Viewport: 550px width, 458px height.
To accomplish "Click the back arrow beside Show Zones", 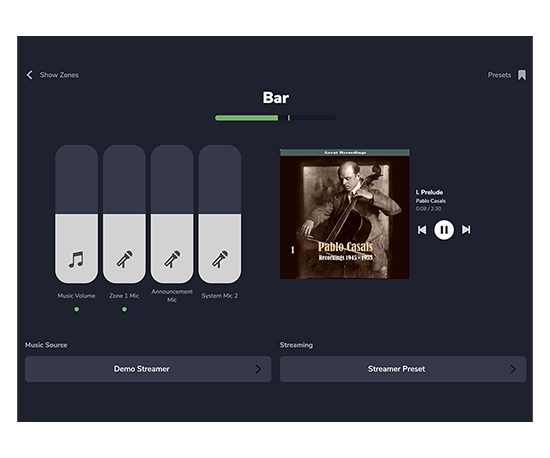I will click(29, 75).
